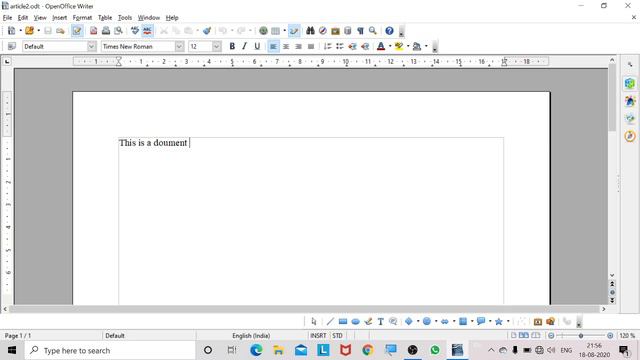
Task: Apply Font Color red A
Action: (381, 46)
